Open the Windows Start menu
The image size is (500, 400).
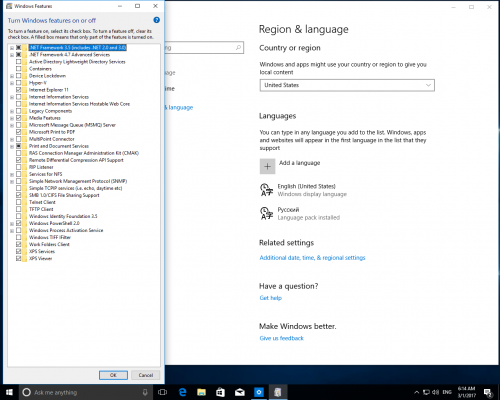[9, 392]
